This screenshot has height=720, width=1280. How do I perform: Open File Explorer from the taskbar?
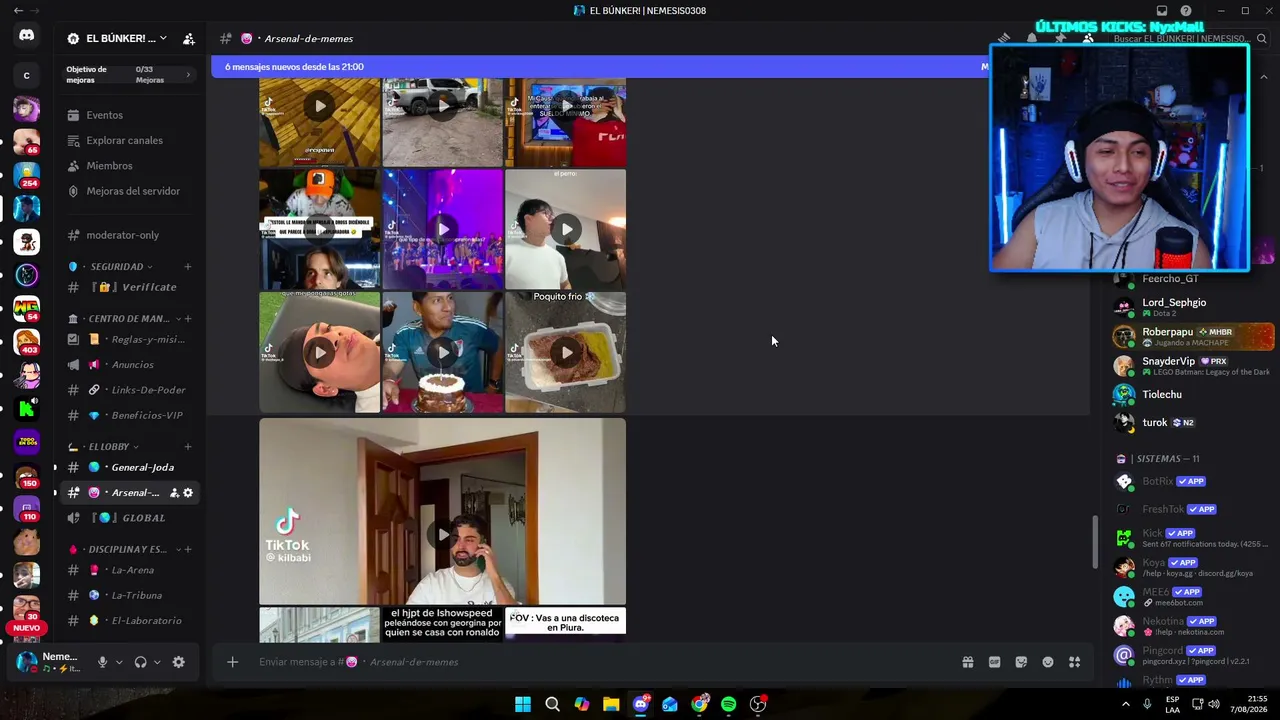click(x=611, y=704)
